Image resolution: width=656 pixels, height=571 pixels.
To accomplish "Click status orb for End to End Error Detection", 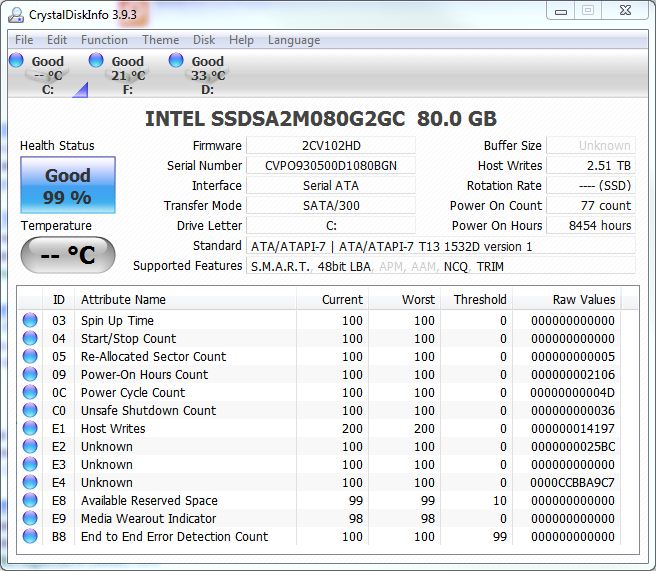I will 30,536.
